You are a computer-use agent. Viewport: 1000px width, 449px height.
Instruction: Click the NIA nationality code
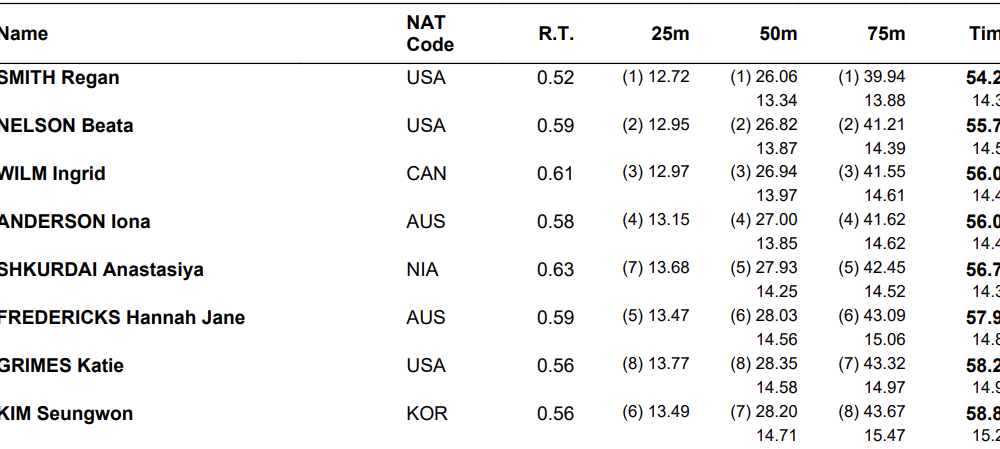point(423,270)
